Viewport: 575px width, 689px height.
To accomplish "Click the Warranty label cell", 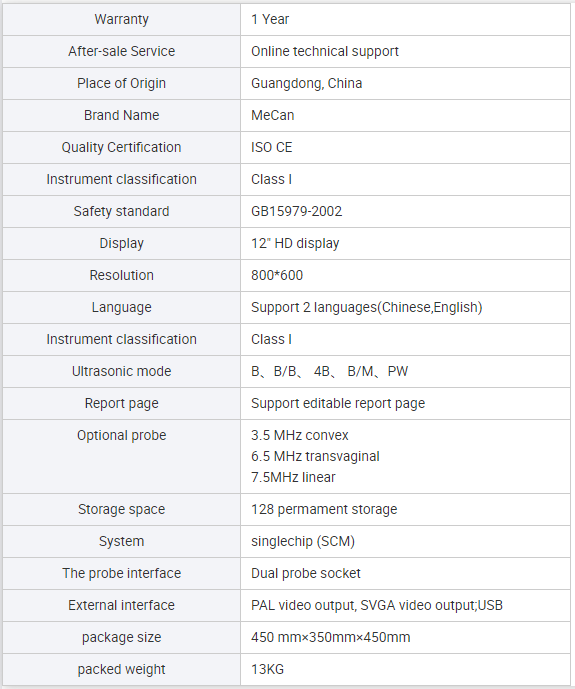I will point(121,19).
